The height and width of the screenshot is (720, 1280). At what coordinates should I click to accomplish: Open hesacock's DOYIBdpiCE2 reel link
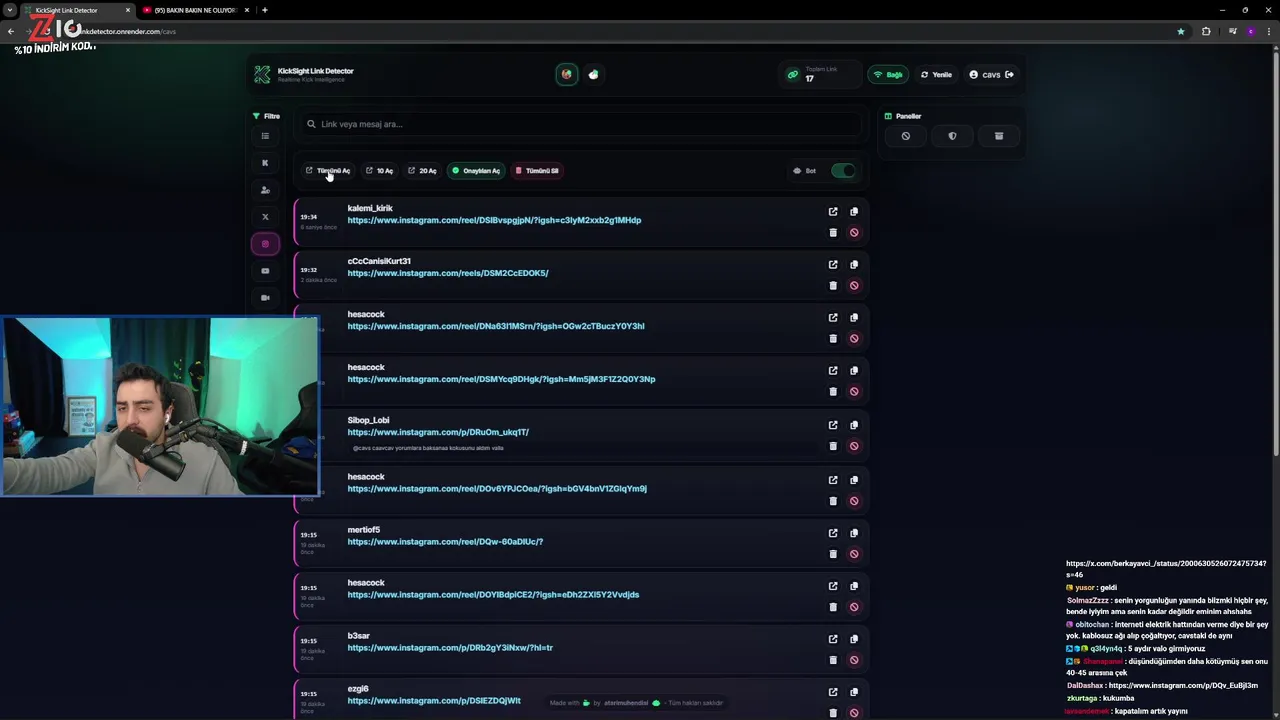coord(493,595)
